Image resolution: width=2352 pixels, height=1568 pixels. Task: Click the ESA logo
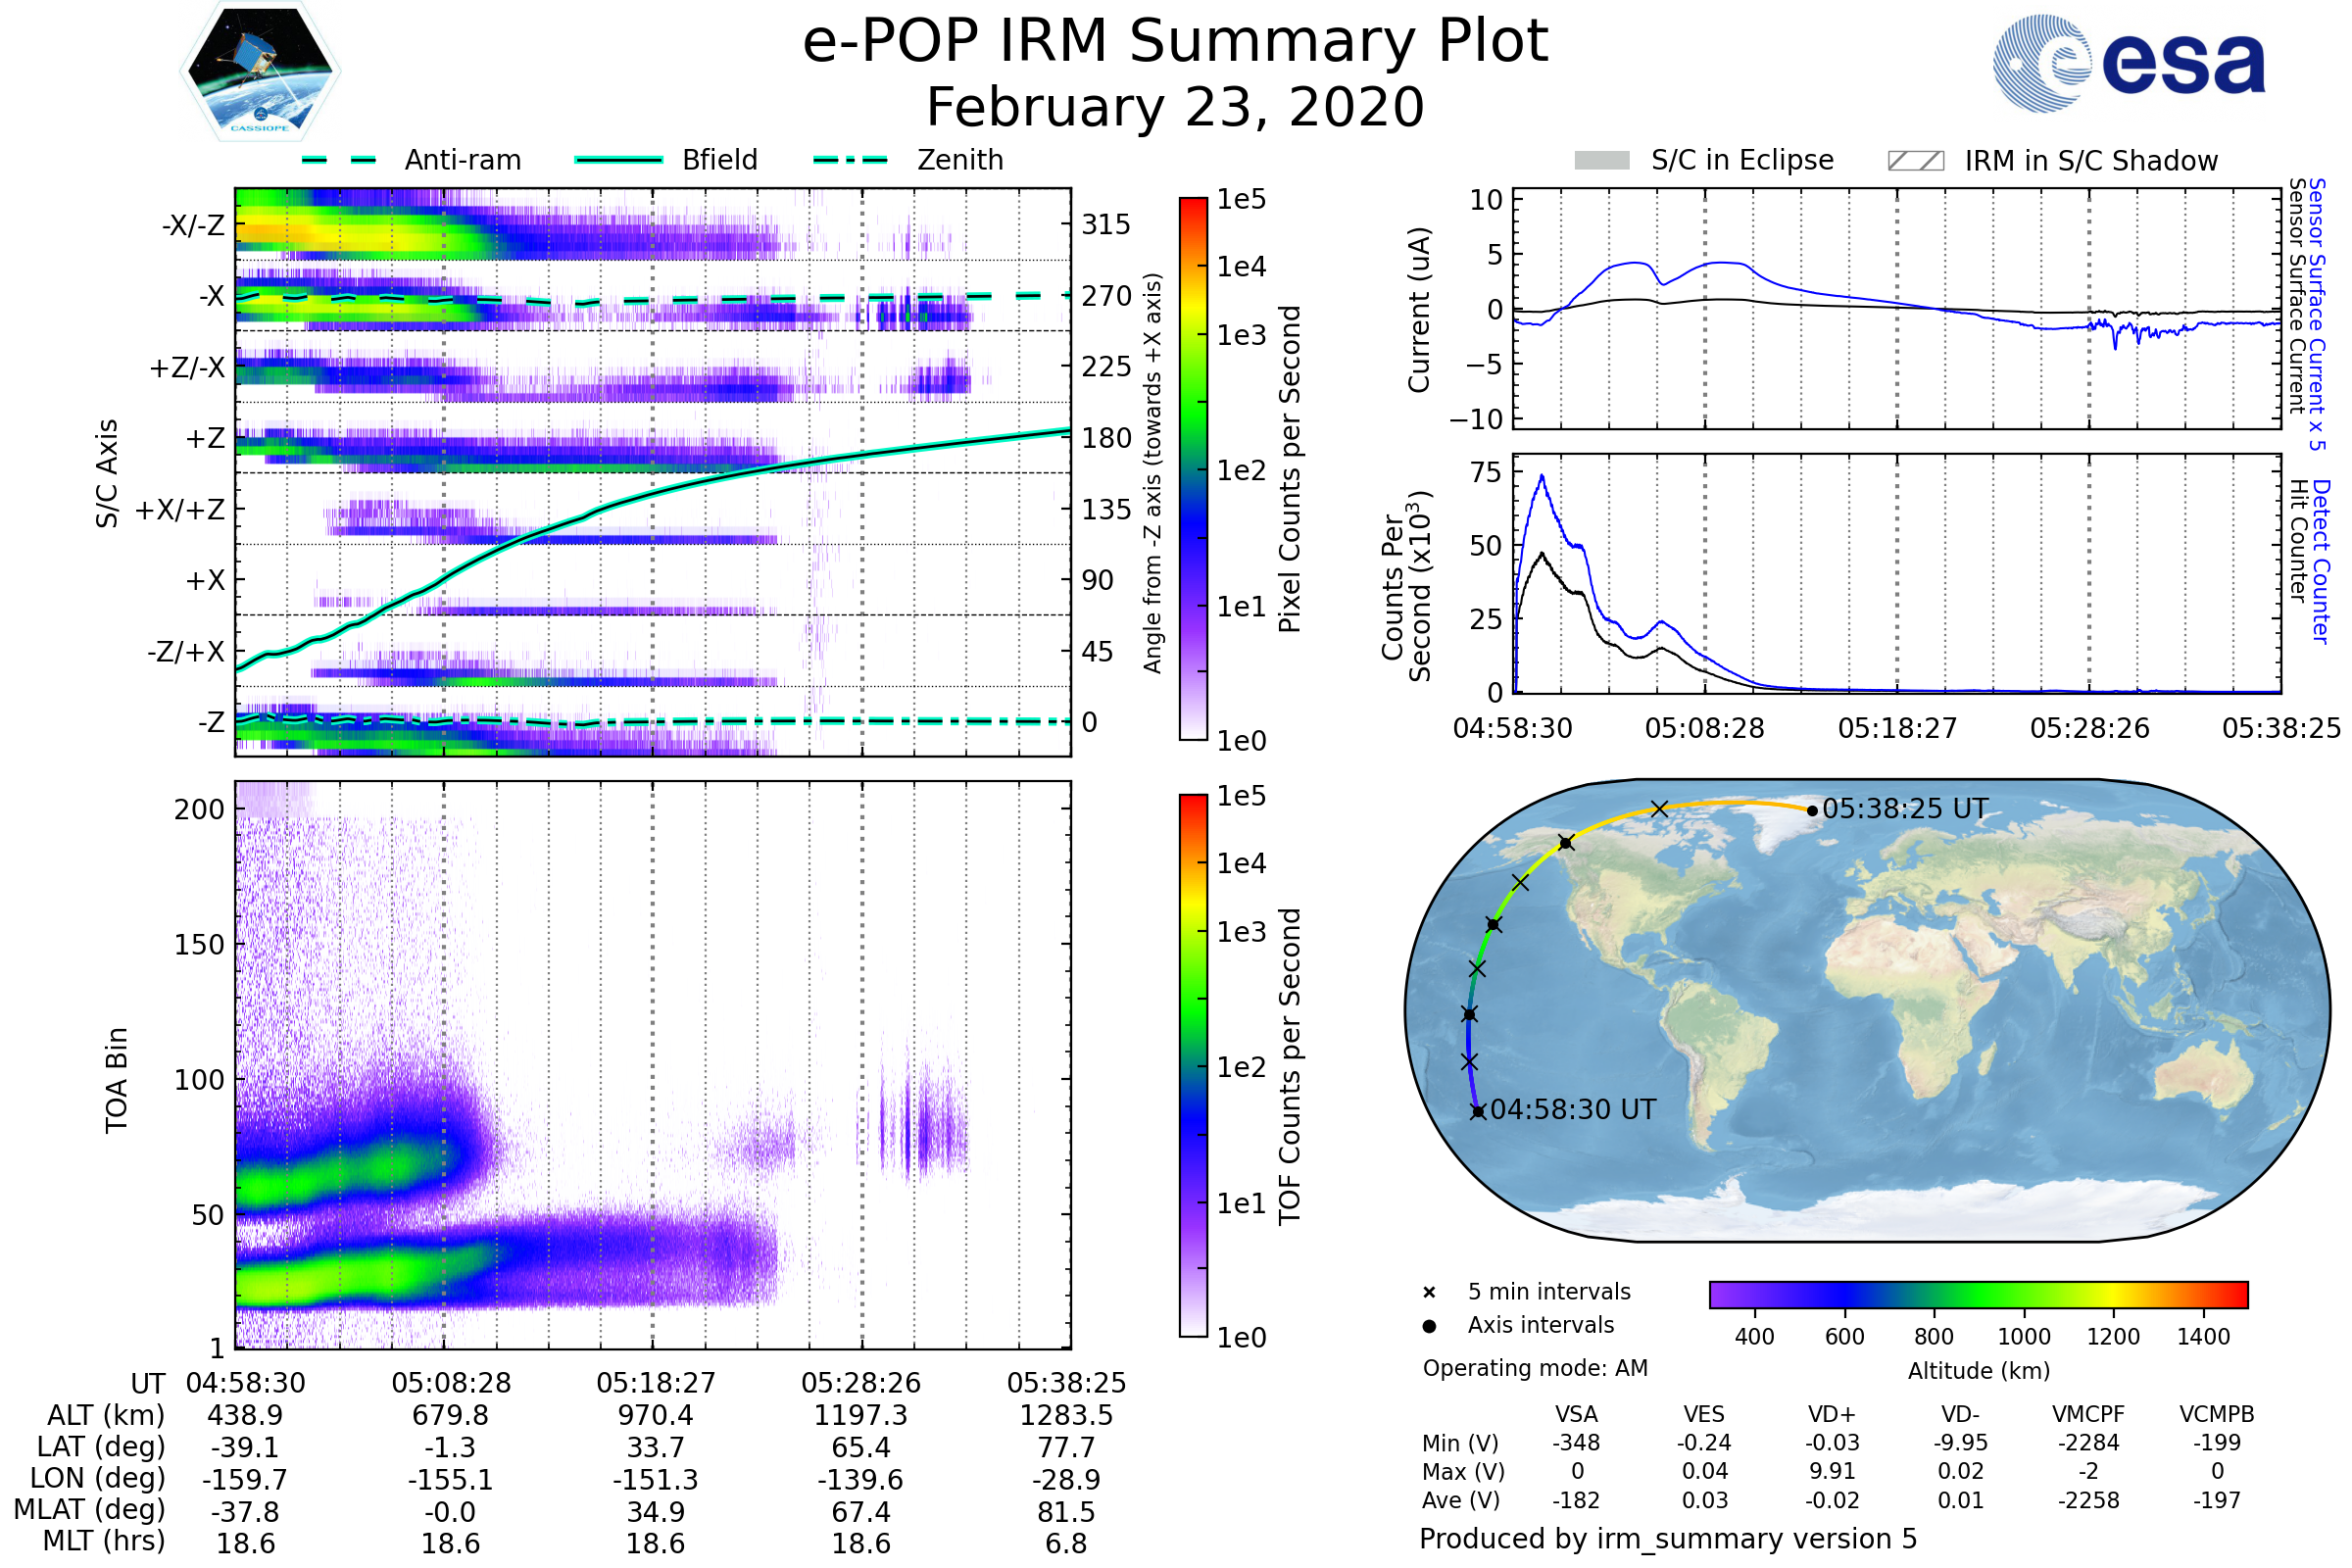coord(2130,63)
